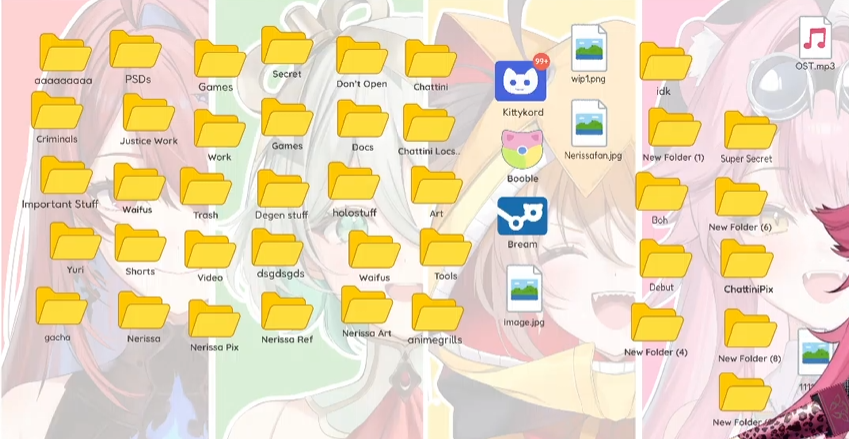
Task: Open the Important Stuff folder
Action: pos(66,175)
